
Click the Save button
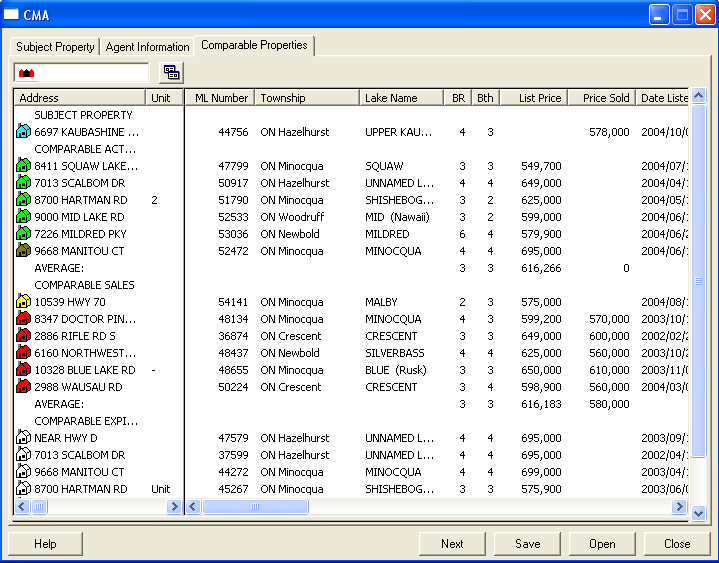(527, 544)
